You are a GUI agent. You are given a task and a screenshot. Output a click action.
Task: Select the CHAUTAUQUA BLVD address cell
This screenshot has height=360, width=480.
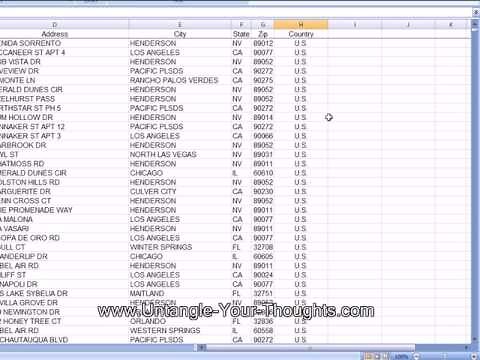pos(64,340)
